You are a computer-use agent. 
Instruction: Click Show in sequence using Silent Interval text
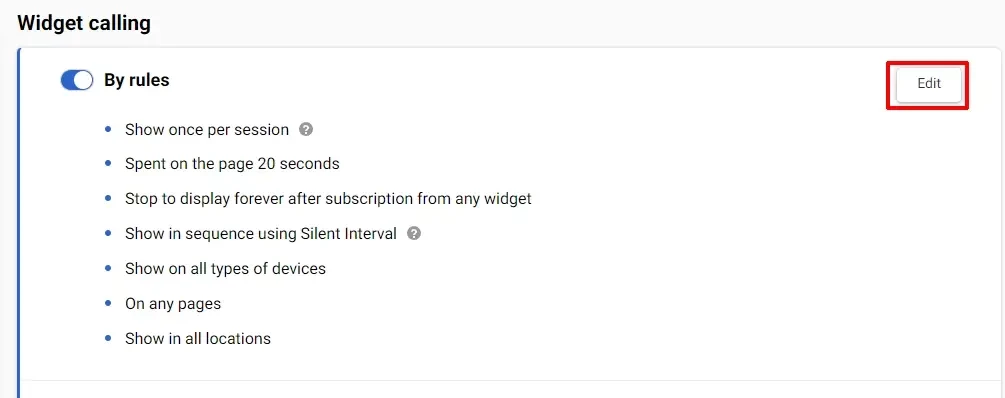(x=261, y=233)
